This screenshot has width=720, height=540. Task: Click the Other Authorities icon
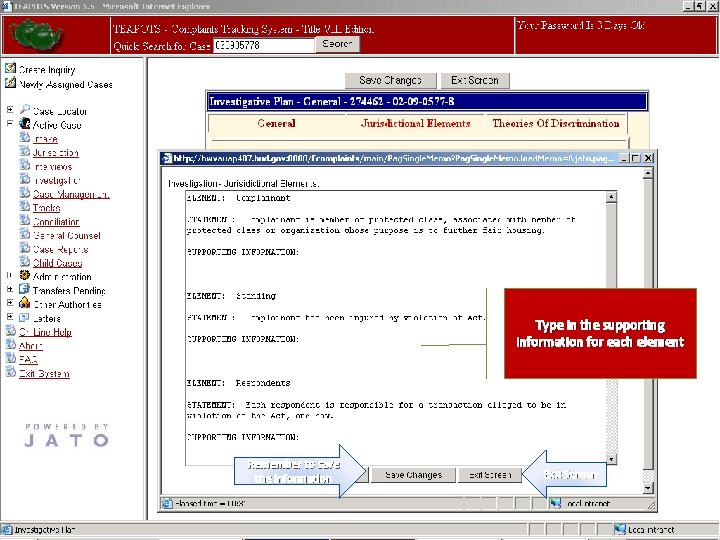click(25, 303)
